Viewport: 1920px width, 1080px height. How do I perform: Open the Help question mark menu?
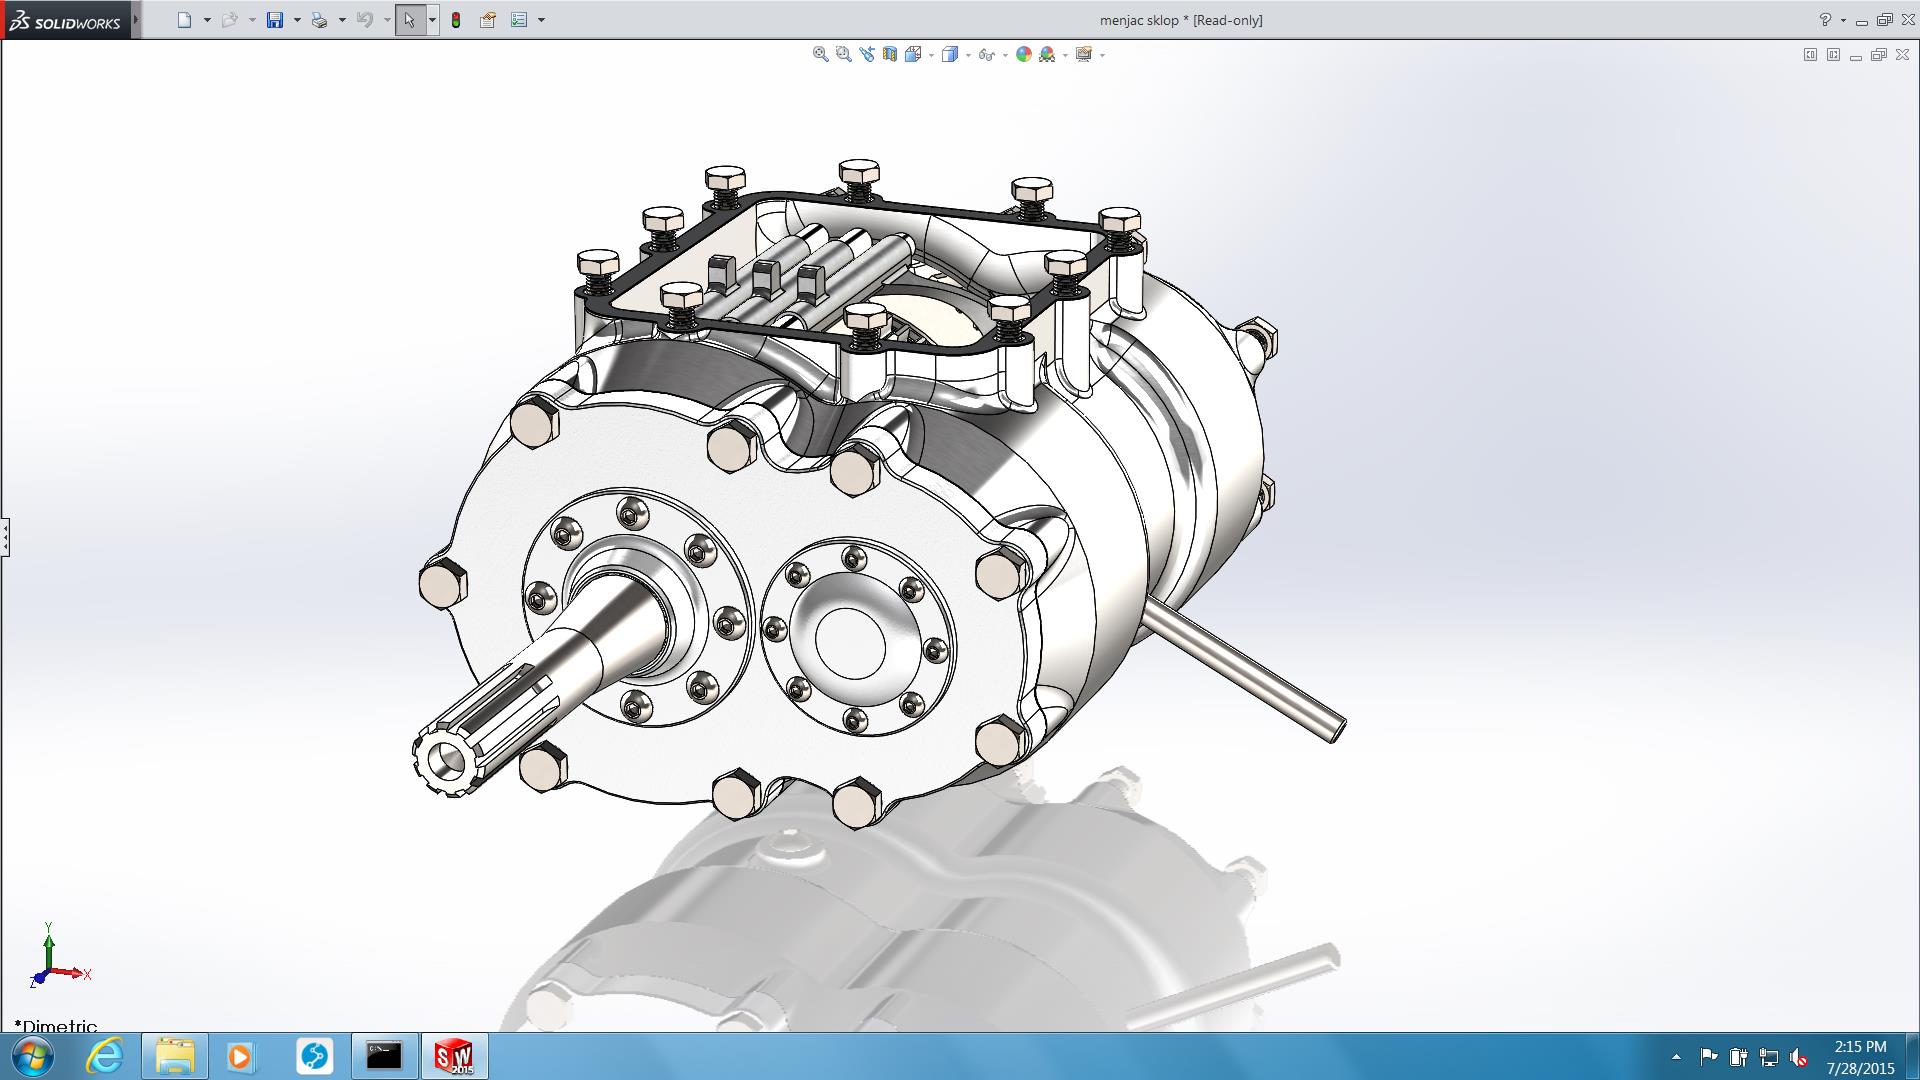1825,20
